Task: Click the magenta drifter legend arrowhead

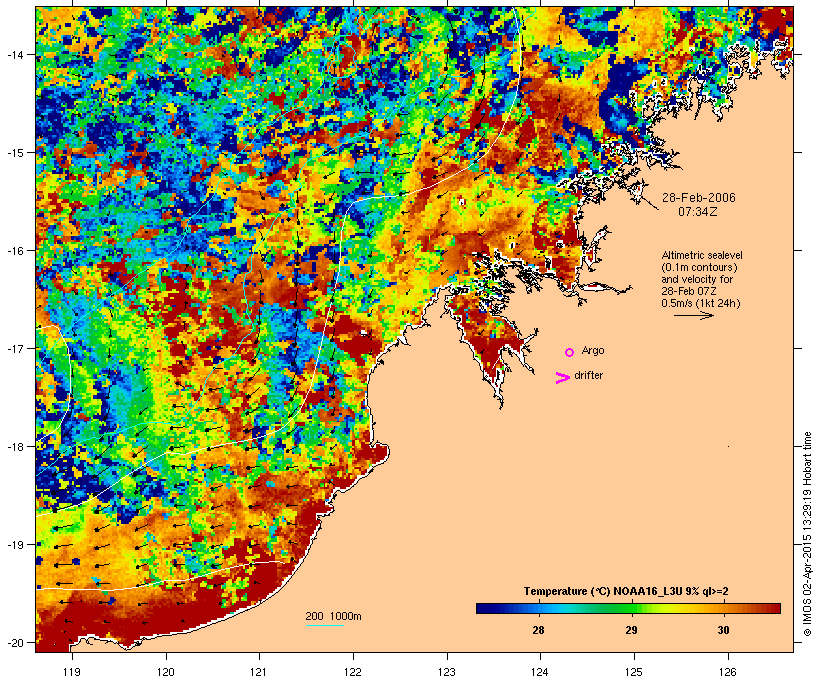Action: pos(563,378)
